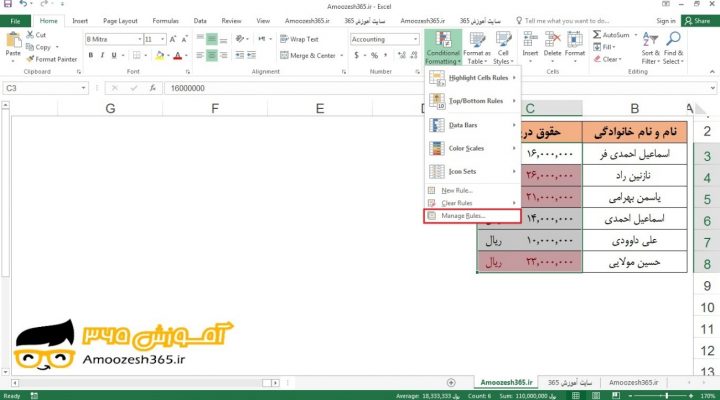Switch to Page Layout view in status bar

596,396
